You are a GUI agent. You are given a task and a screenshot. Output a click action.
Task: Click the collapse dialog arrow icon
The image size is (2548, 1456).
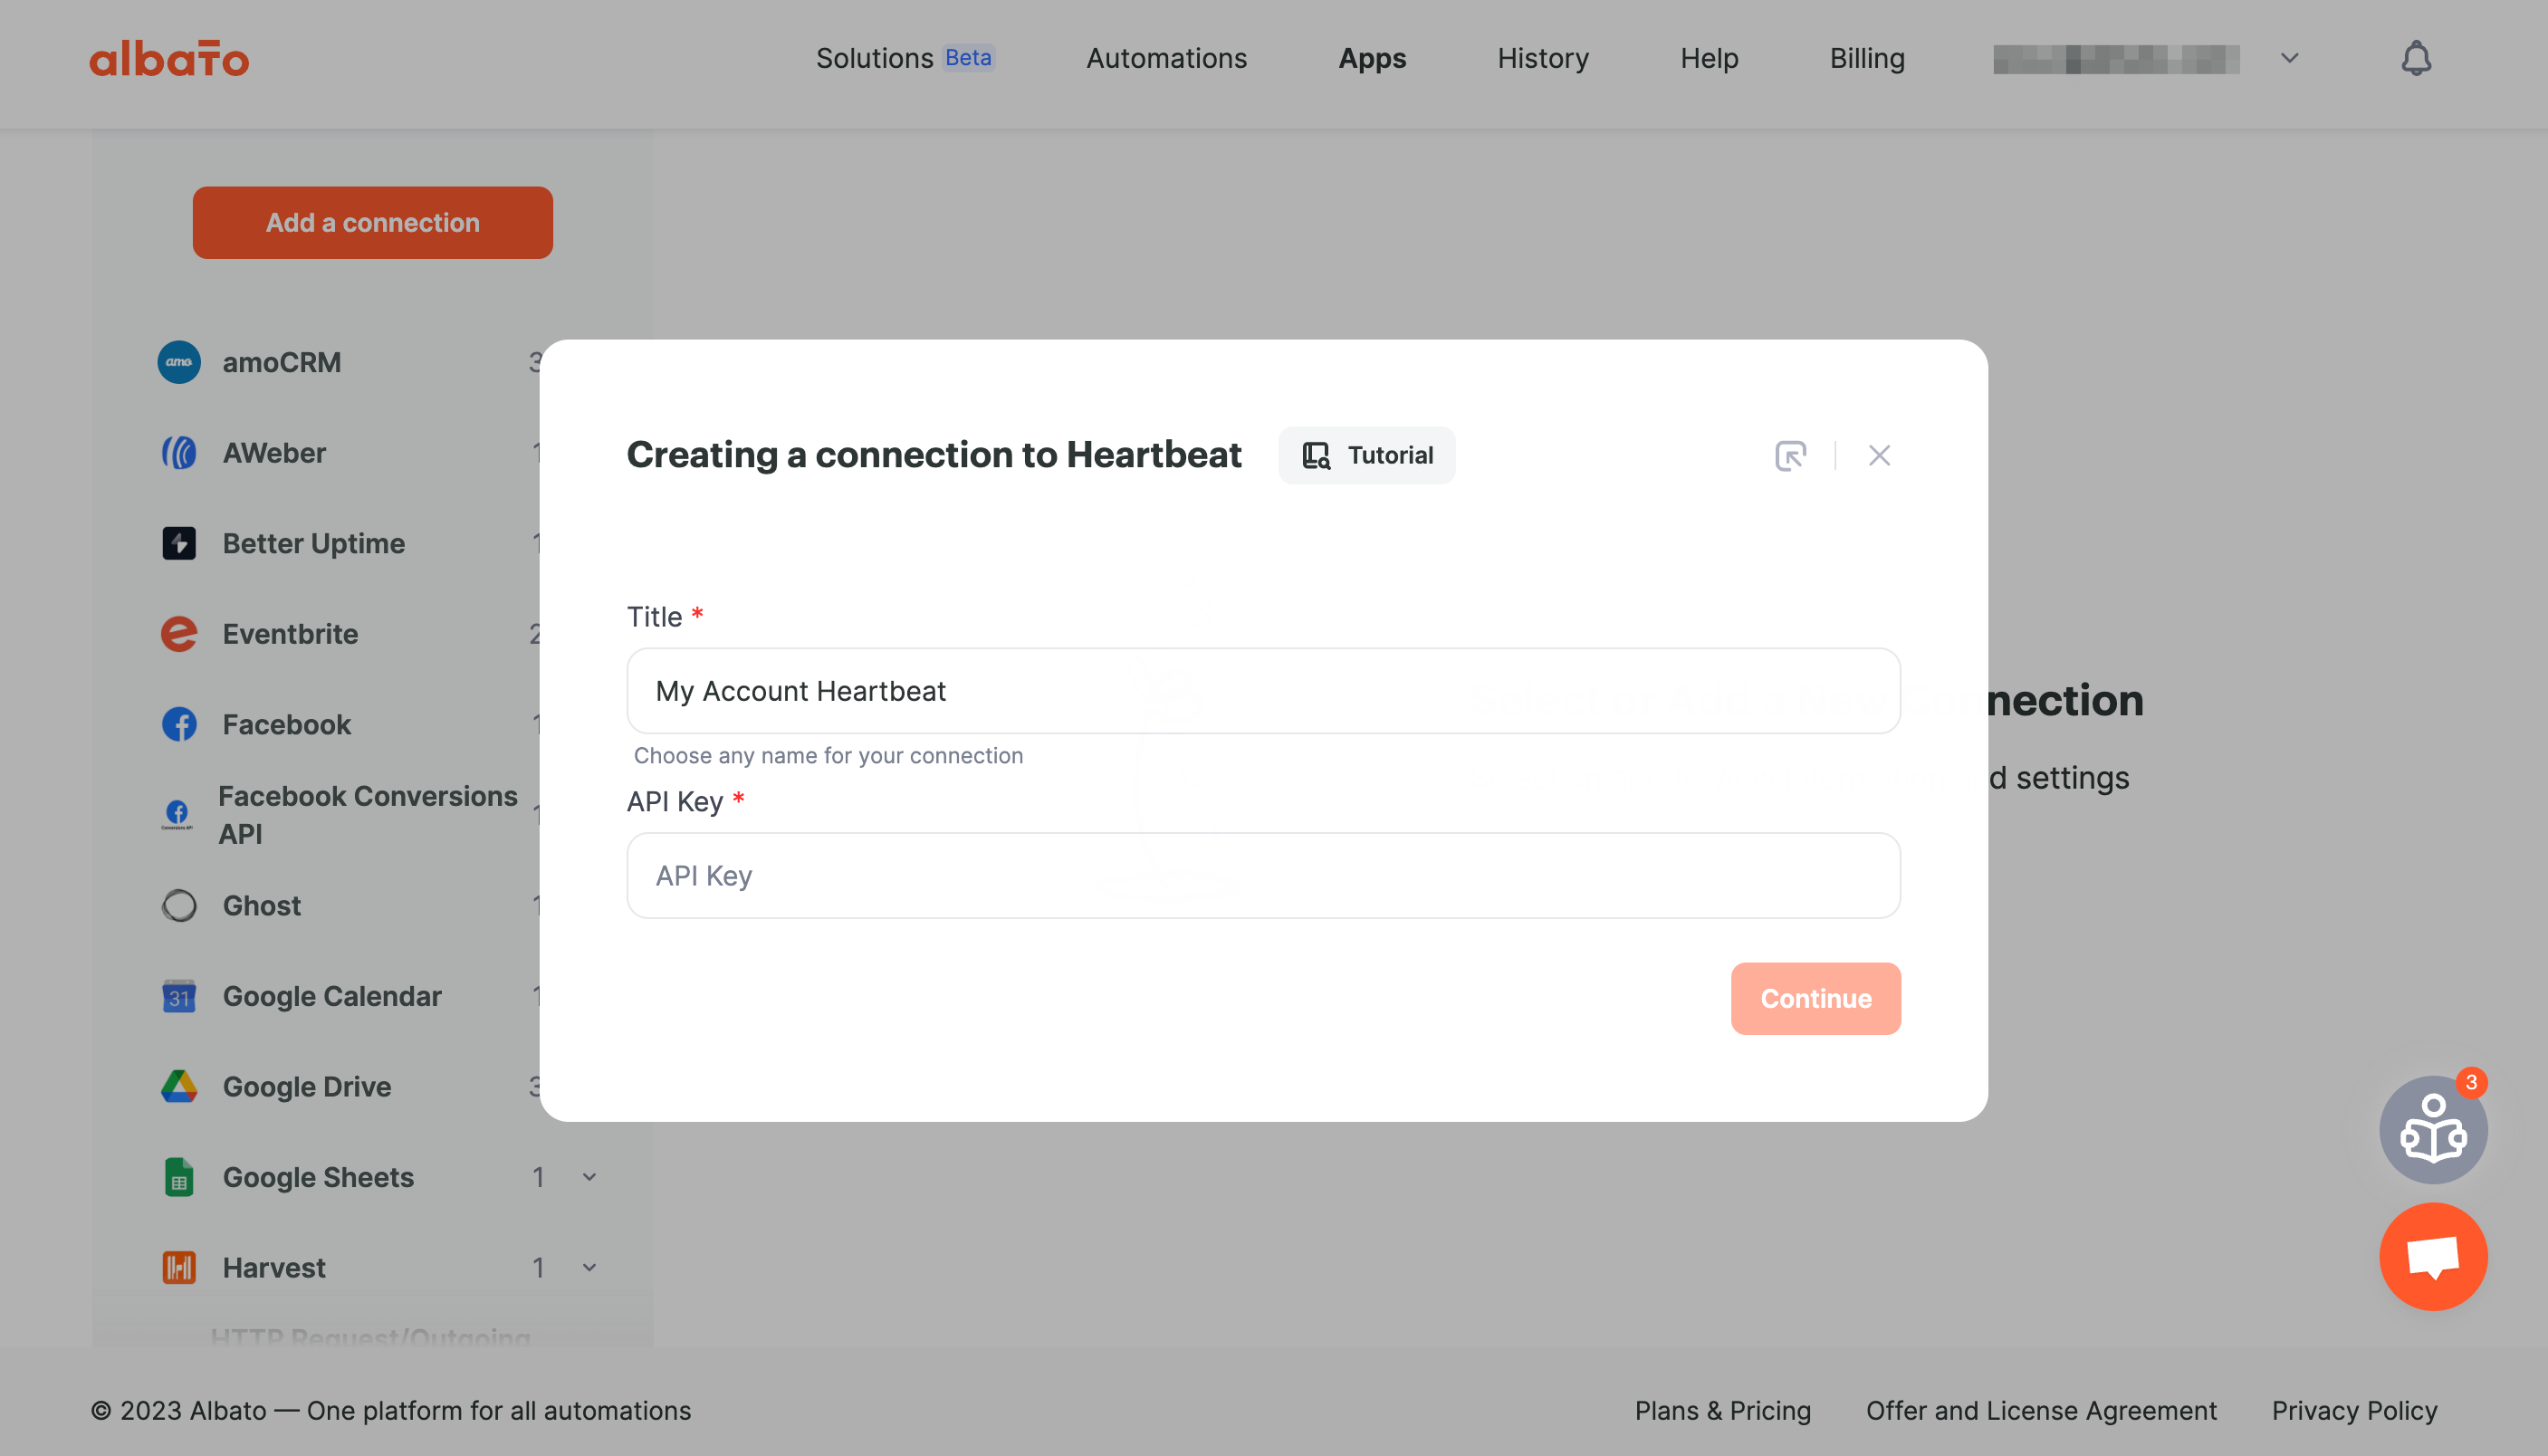1790,455
